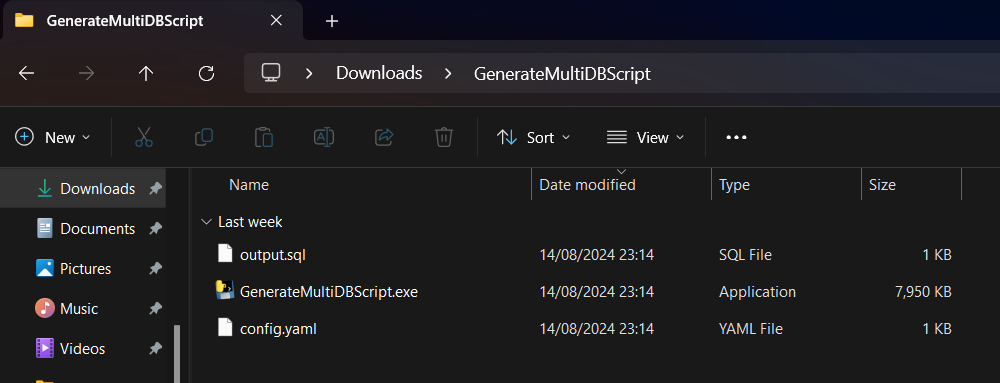Select the output.sql file icon
The width and height of the screenshot is (1000, 383).
pos(225,254)
